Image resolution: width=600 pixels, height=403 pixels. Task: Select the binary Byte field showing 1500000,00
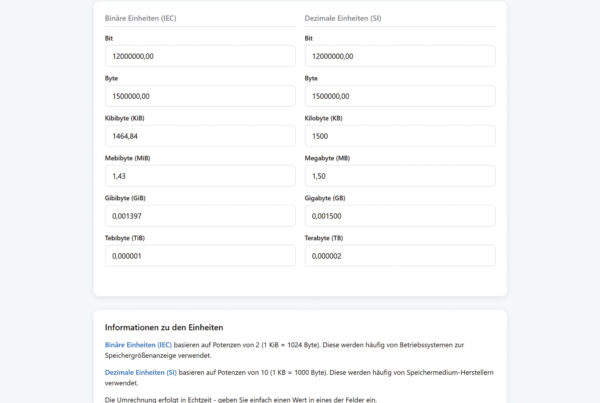(200, 96)
